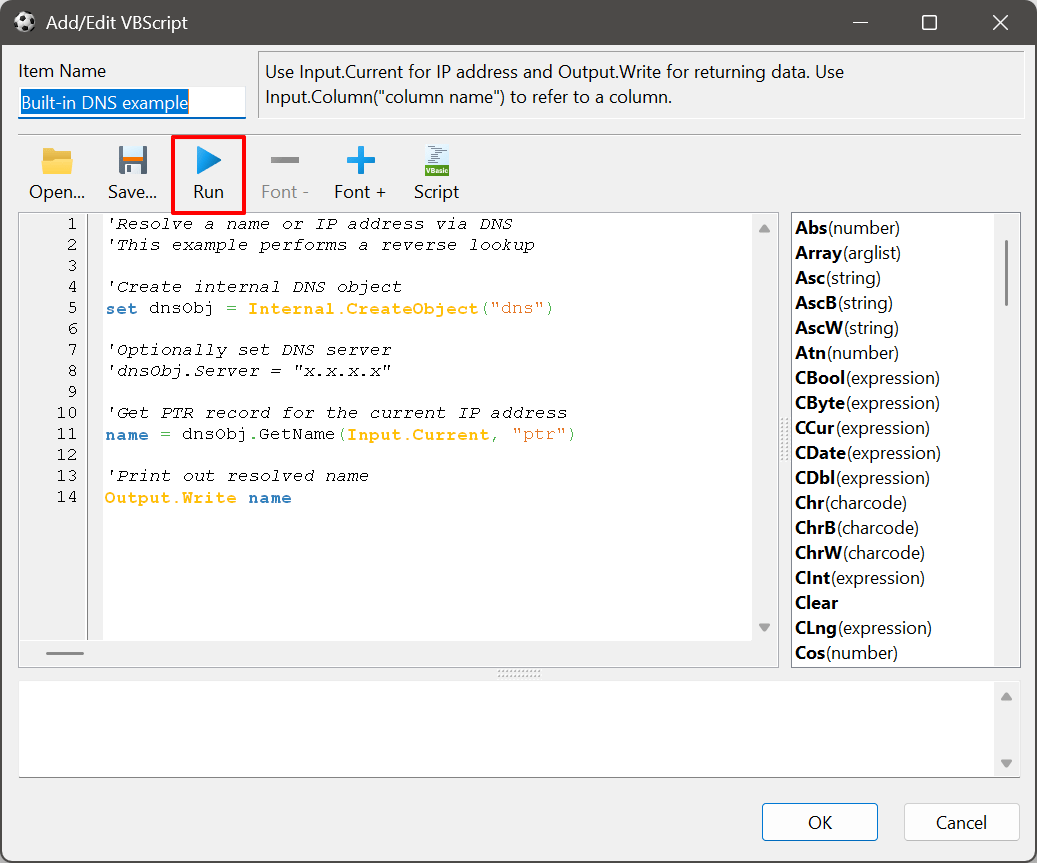The image size is (1037, 863).
Task: Open a script file with the folder icon
Action: point(56,172)
